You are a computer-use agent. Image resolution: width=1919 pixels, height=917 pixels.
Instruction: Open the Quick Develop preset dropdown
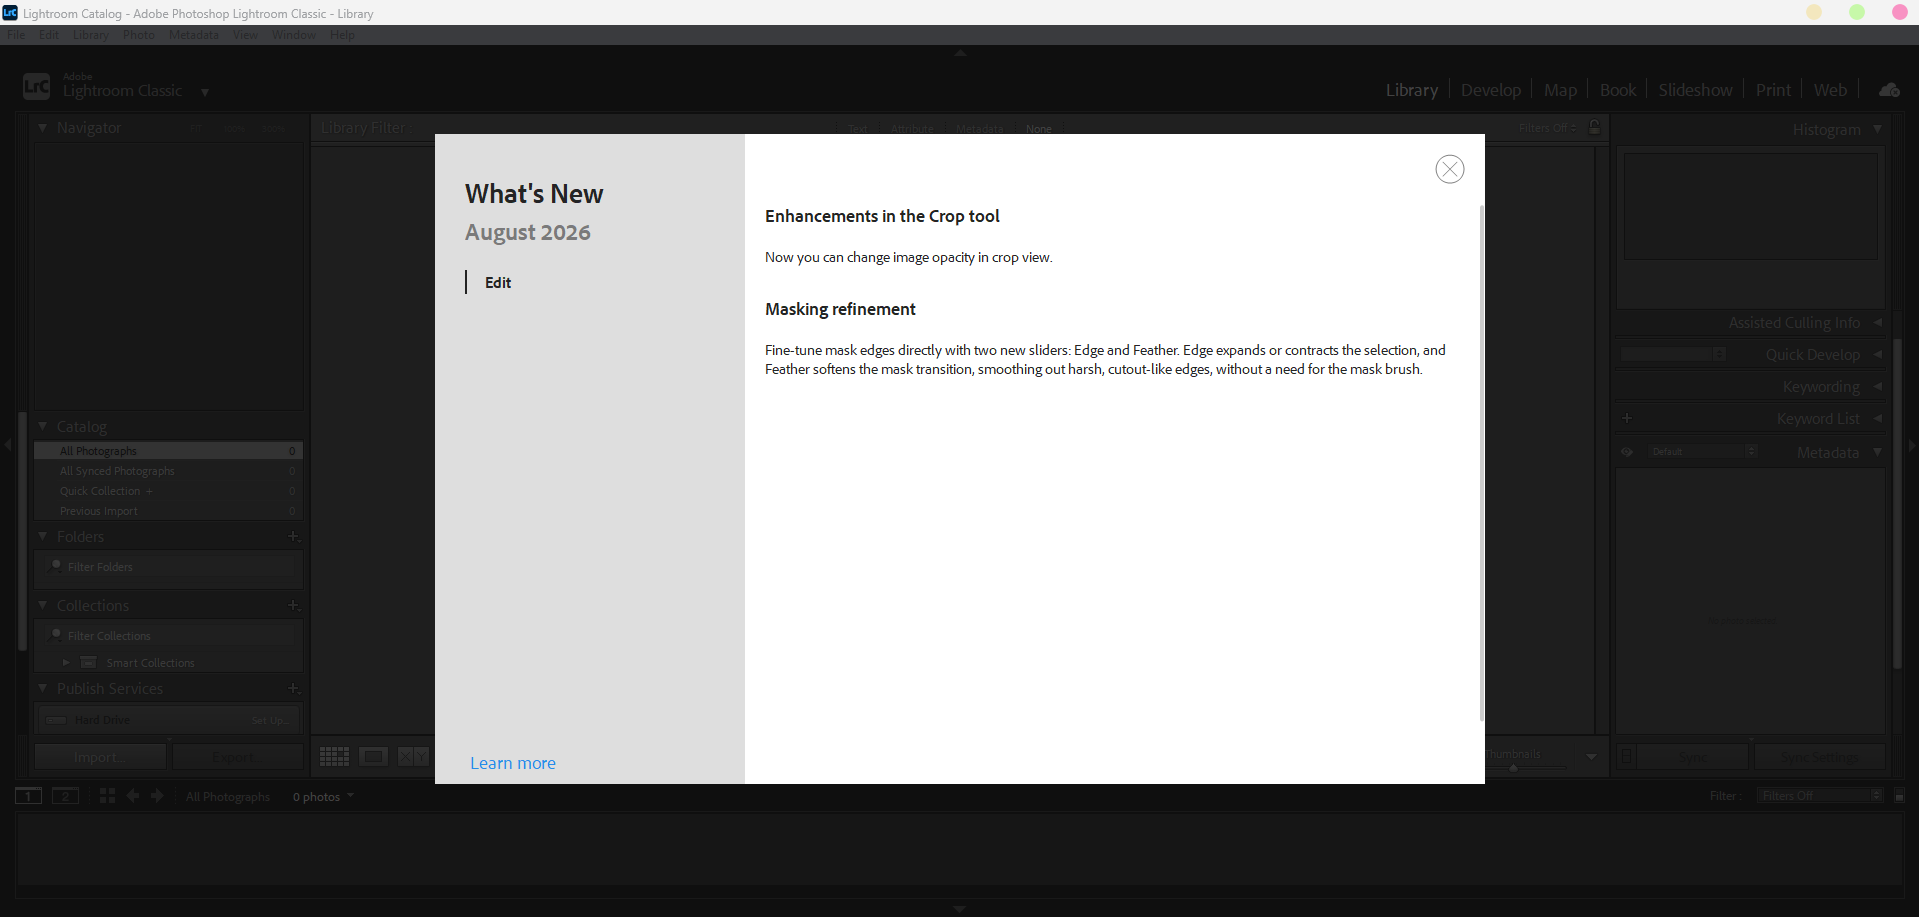tap(1673, 354)
